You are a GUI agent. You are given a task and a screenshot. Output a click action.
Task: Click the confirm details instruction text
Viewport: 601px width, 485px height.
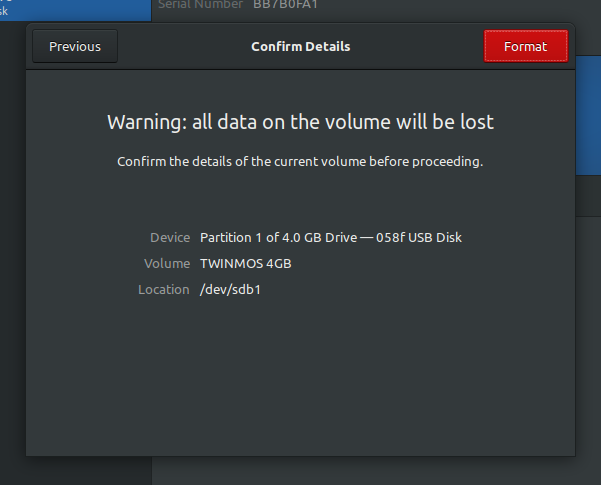click(x=300, y=162)
